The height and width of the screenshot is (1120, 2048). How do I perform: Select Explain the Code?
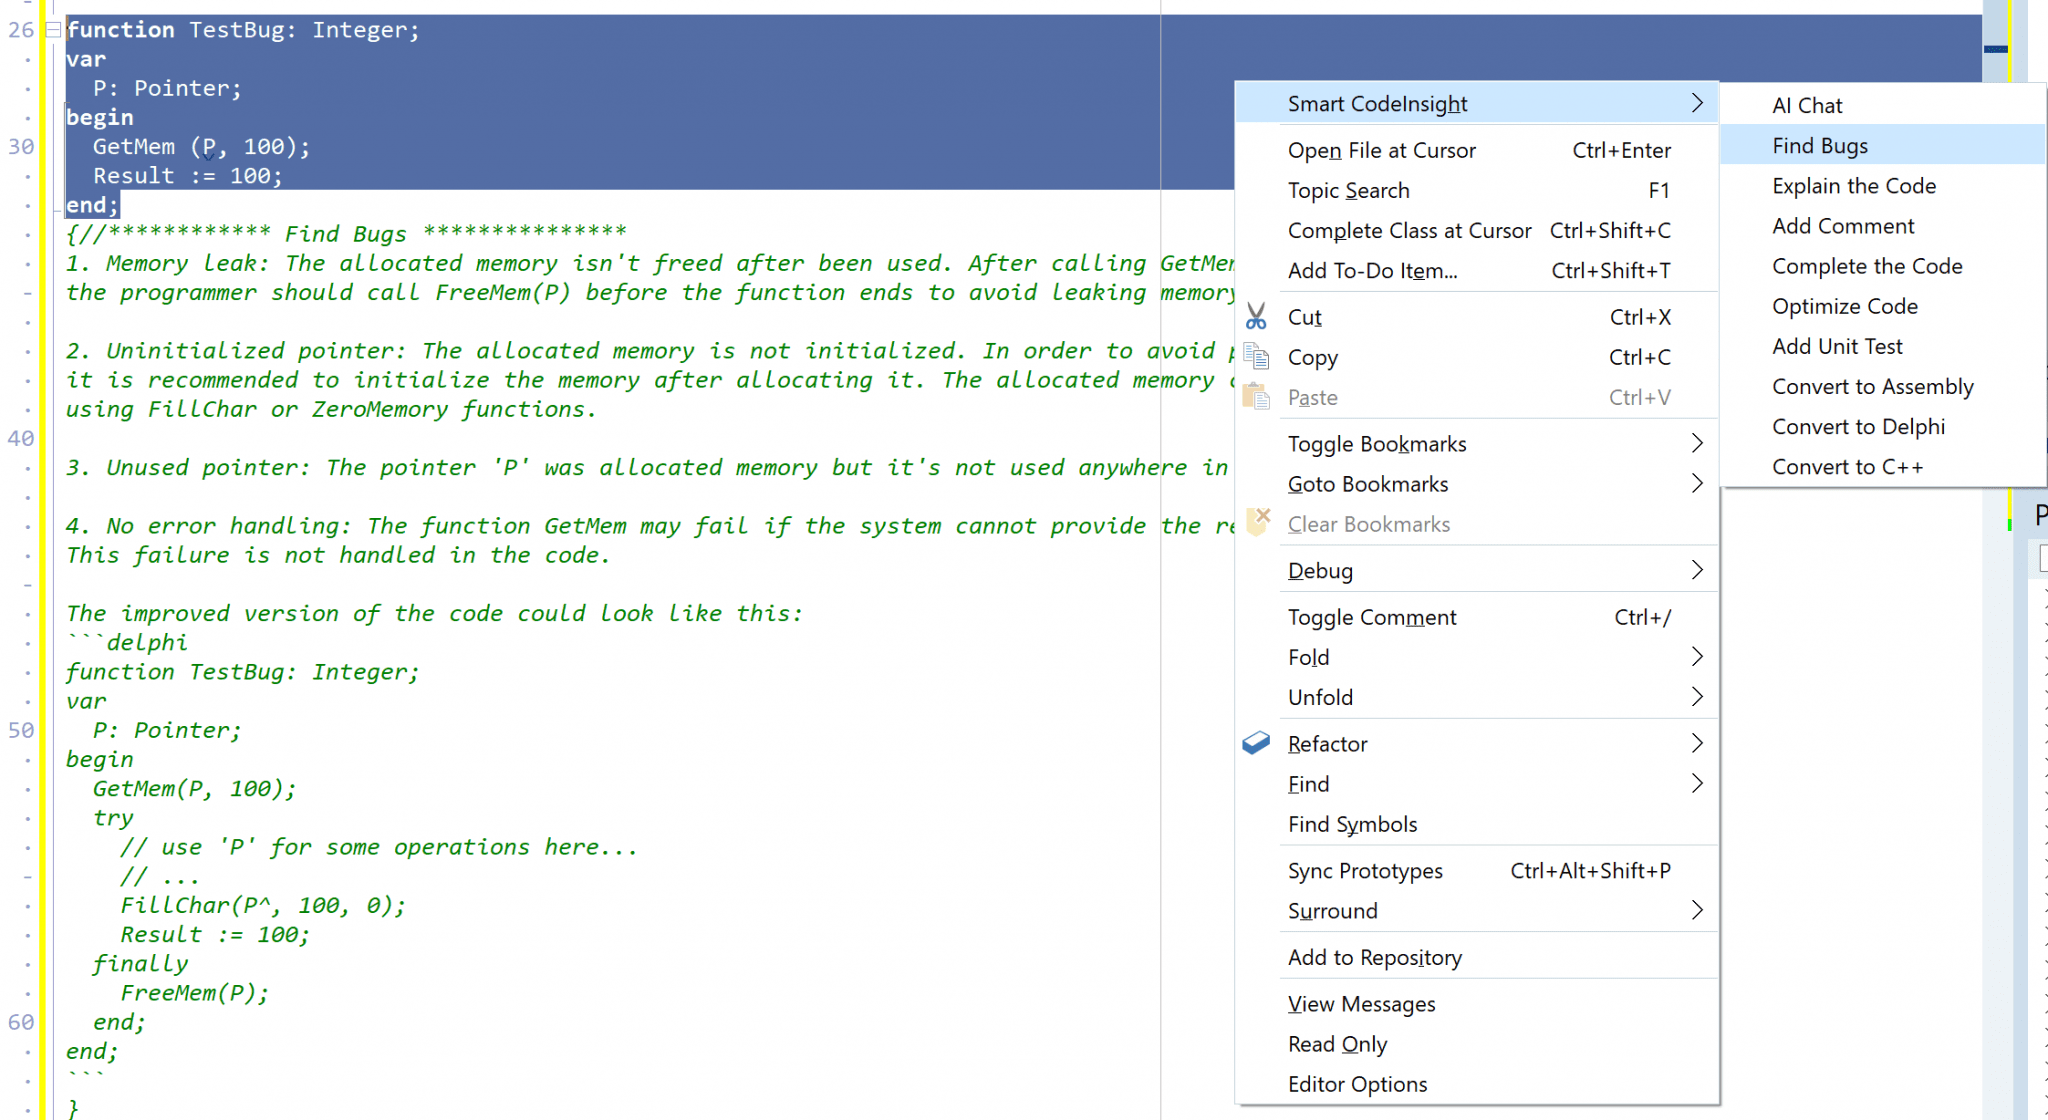1882,185
